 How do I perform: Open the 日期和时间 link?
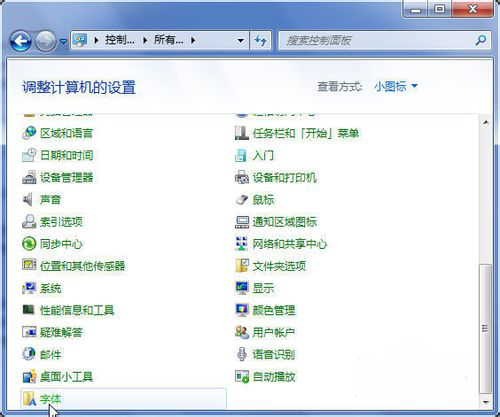click(x=66, y=155)
